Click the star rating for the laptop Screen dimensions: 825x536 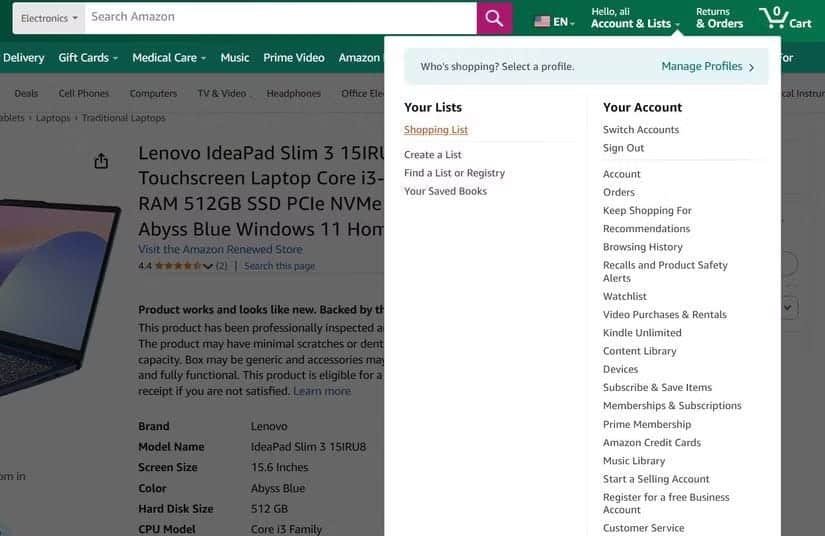(177, 266)
